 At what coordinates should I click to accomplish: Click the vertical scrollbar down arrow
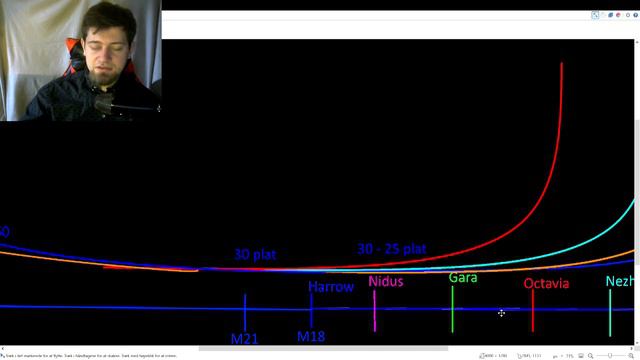(x=637, y=342)
